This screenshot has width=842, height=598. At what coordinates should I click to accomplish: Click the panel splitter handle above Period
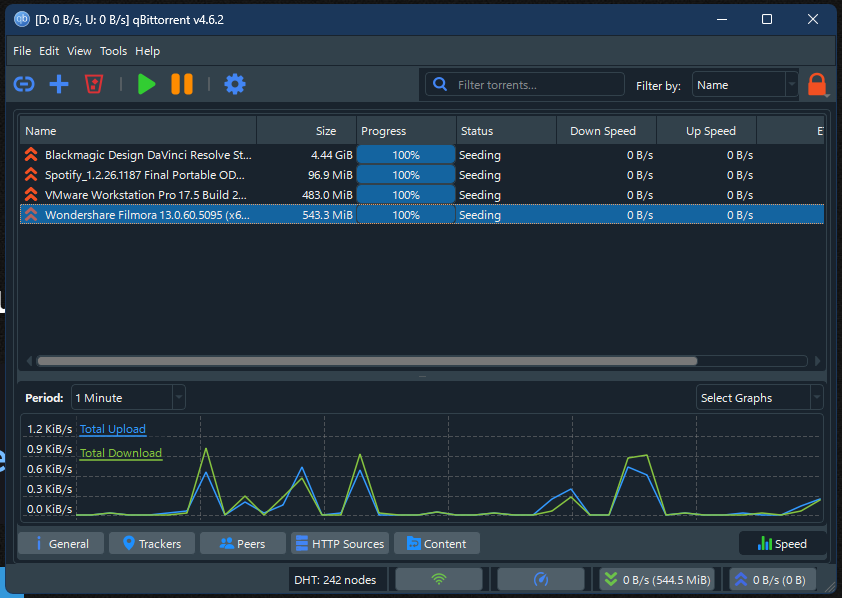(422, 376)
